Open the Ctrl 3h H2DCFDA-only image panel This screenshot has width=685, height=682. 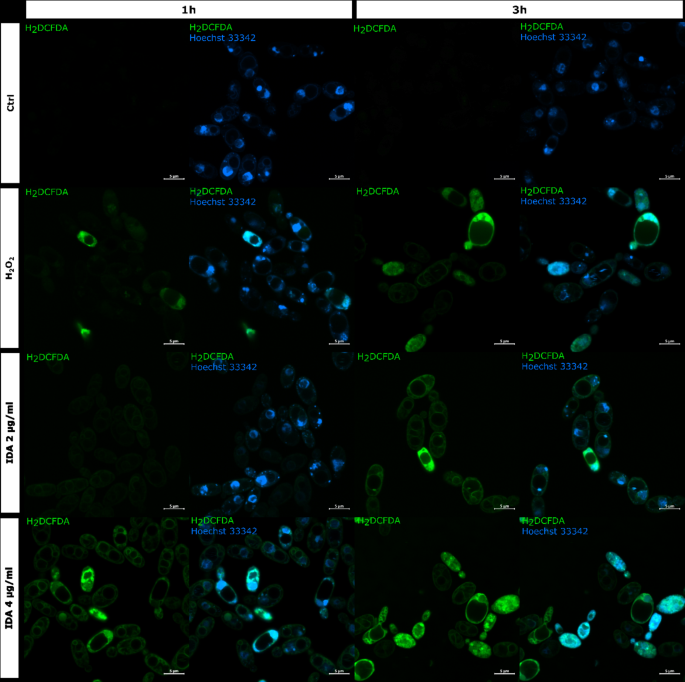(436, 103)
